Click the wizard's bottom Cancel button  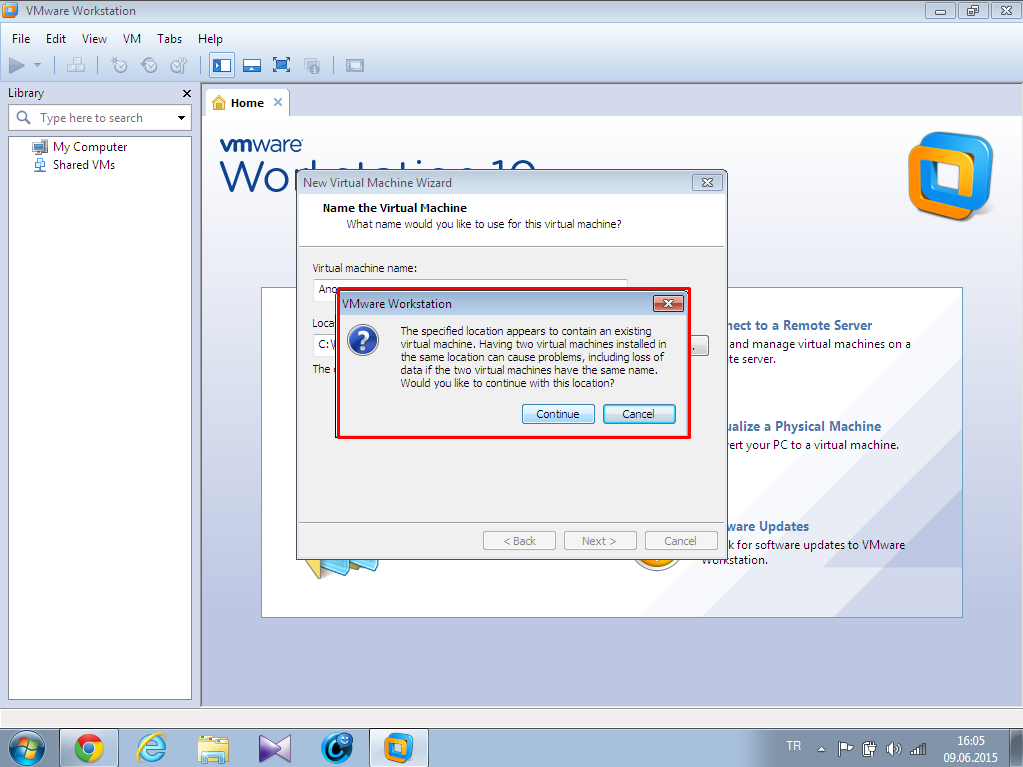[680, 541]
